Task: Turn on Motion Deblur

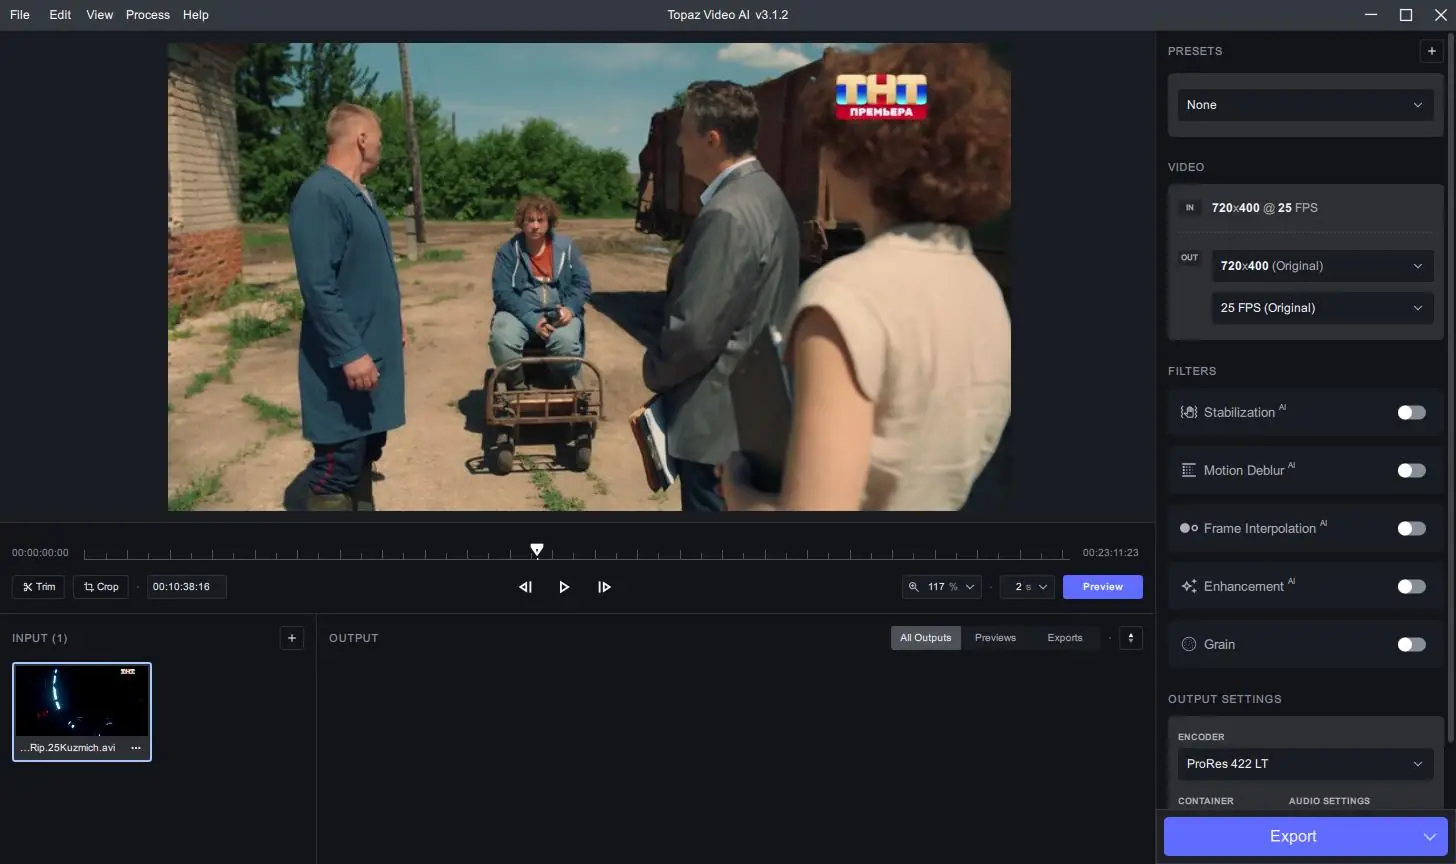Action: click(1411, 470)
